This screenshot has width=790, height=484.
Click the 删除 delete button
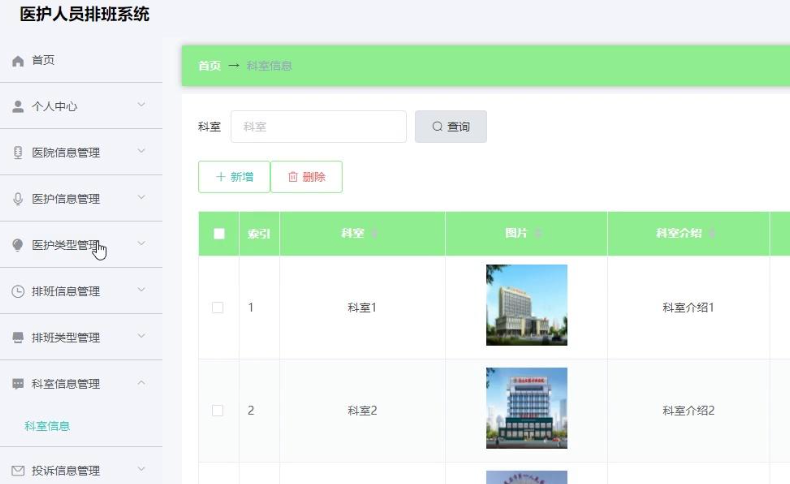[x=306, y=177]
